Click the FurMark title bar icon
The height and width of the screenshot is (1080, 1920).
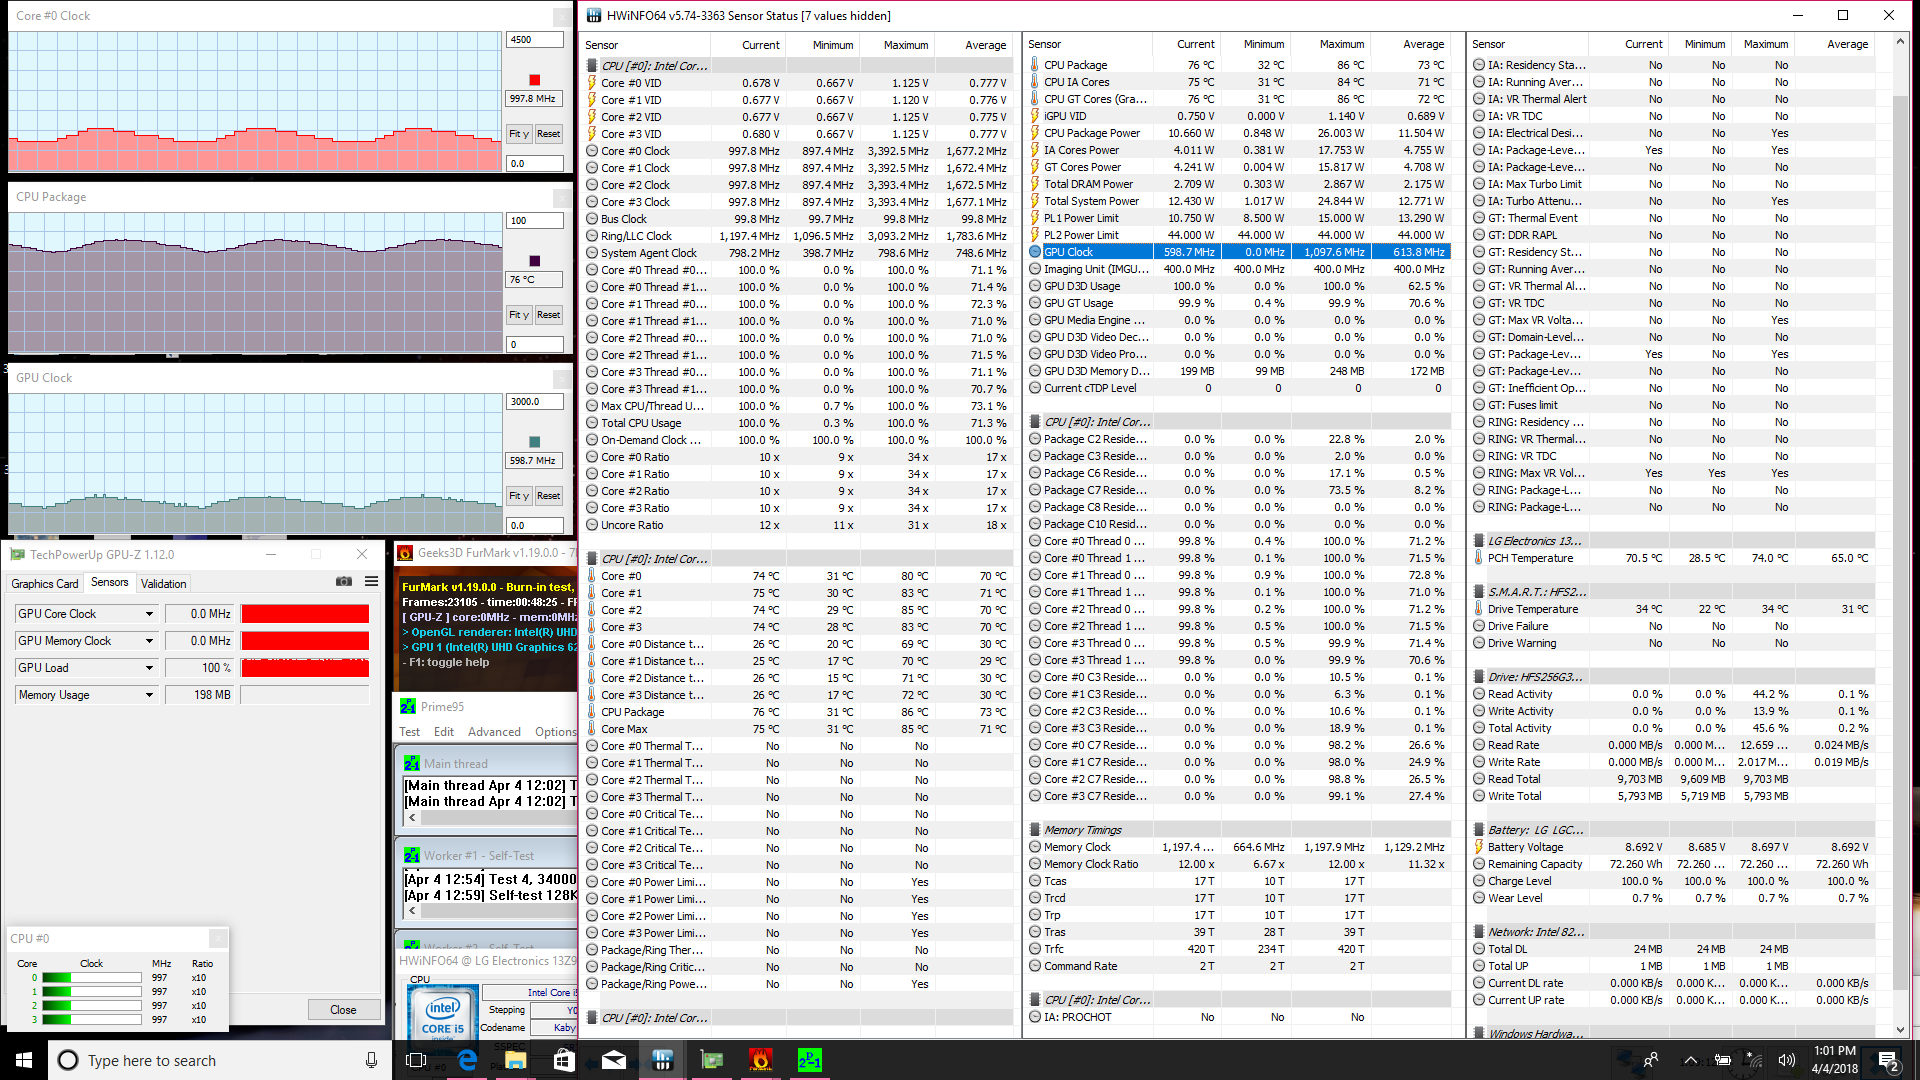pos(405,553)
